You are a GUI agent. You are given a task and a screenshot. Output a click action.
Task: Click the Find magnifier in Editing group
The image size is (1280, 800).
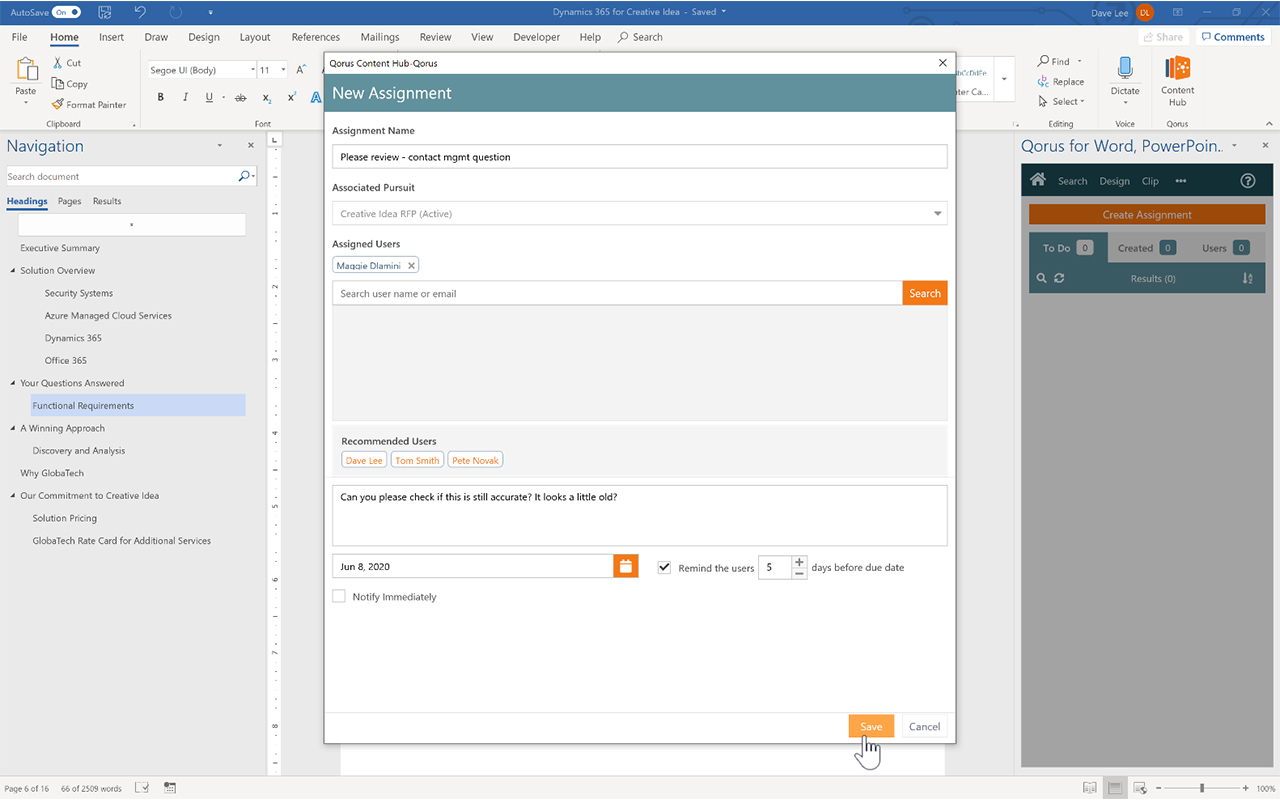(x=1044, y=61)
